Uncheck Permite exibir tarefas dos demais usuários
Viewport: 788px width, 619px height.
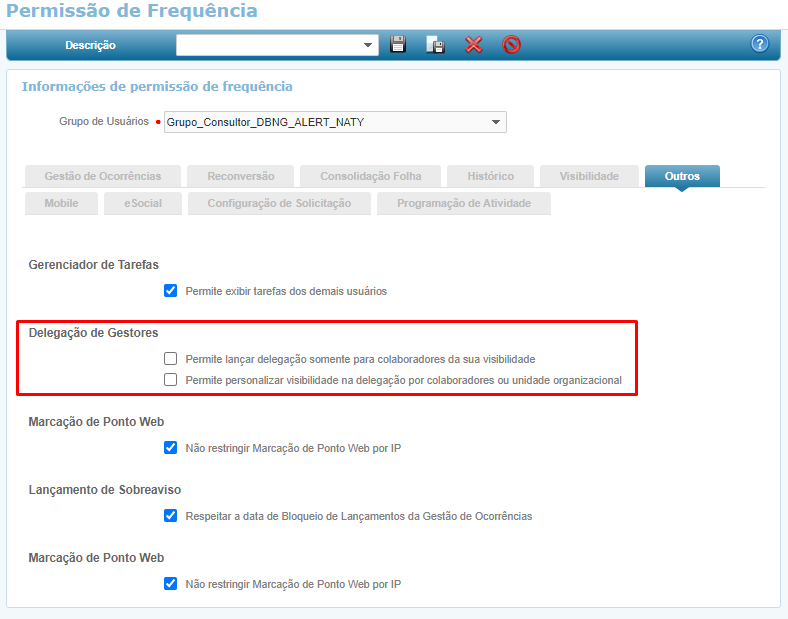(x=170, y=291)
